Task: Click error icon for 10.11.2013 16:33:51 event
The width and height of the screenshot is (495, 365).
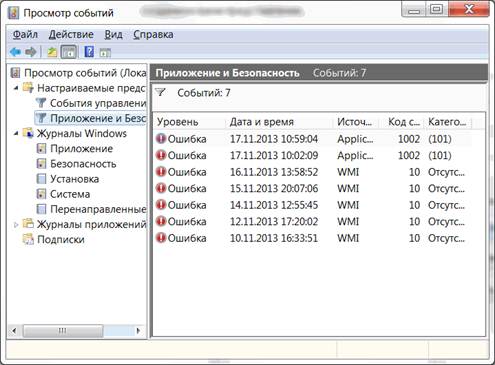Action: tap(161, 238)
